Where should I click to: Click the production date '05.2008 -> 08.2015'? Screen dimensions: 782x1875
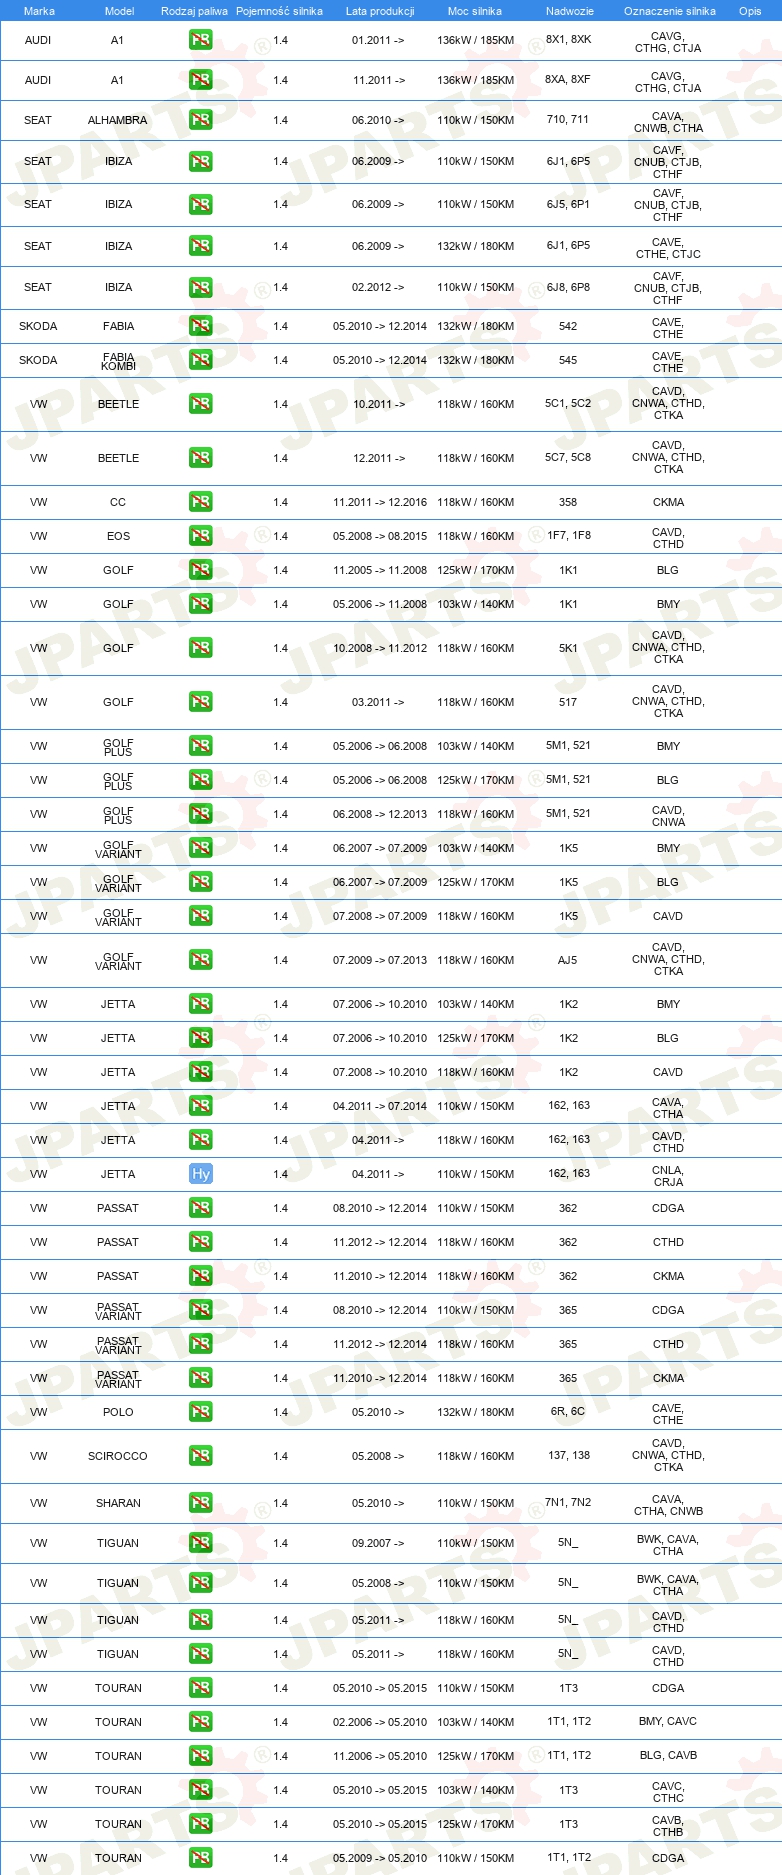click(x=380, y=536)
